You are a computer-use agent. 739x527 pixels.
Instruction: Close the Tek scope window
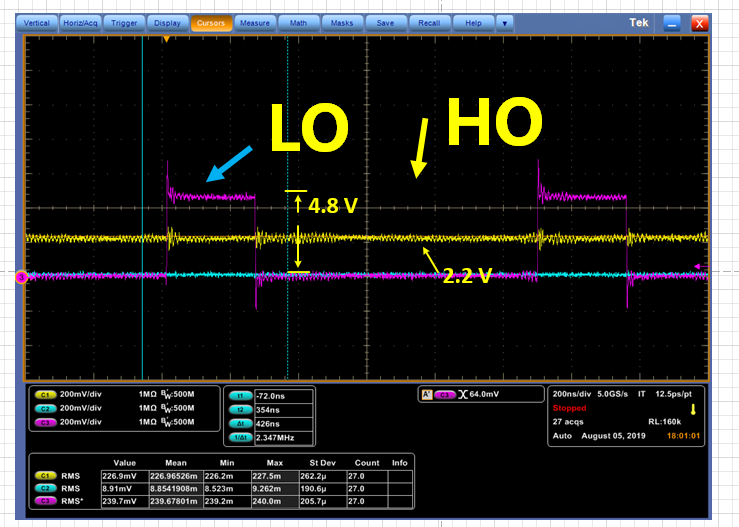(700, 24)
